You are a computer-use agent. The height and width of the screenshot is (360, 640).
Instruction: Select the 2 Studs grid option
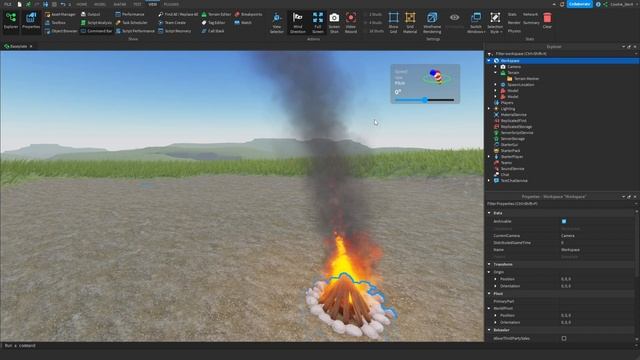pos(373,14)
